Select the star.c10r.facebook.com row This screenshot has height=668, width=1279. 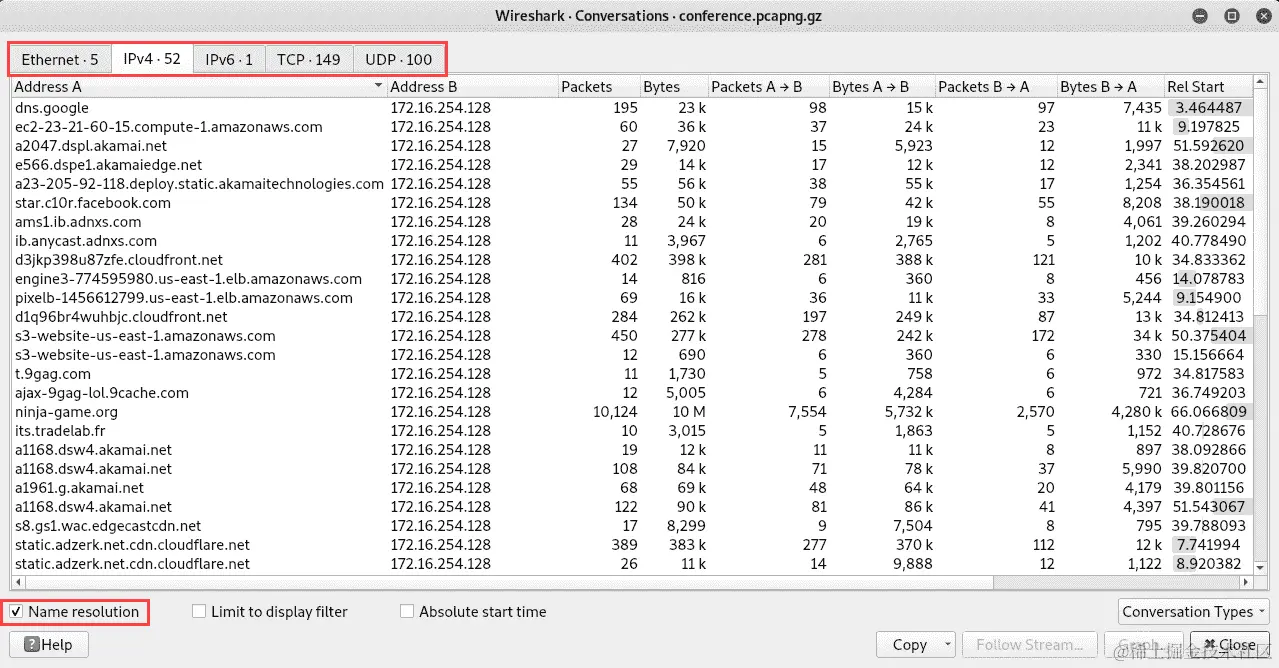[632, 203]
